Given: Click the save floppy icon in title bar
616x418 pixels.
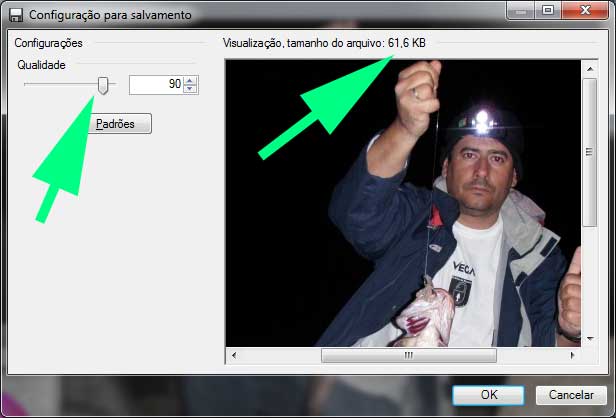Looking at the screenshot, I should 16,15.
